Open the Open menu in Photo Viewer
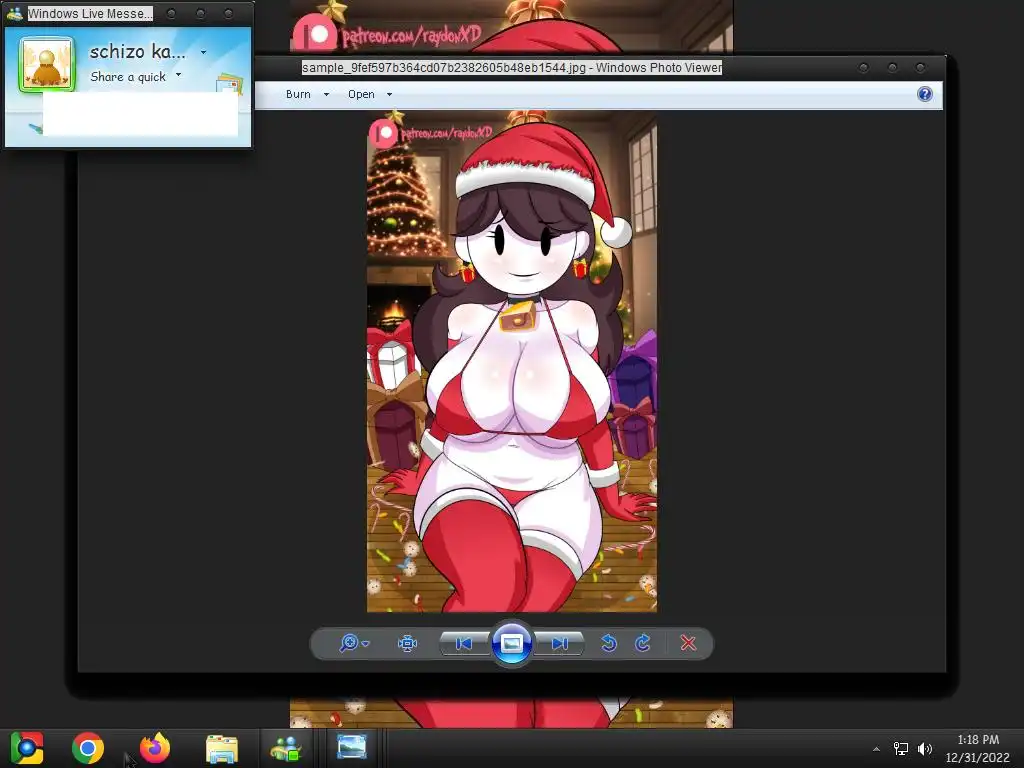Screen dimensions: 1024x768 pos(370,94)
